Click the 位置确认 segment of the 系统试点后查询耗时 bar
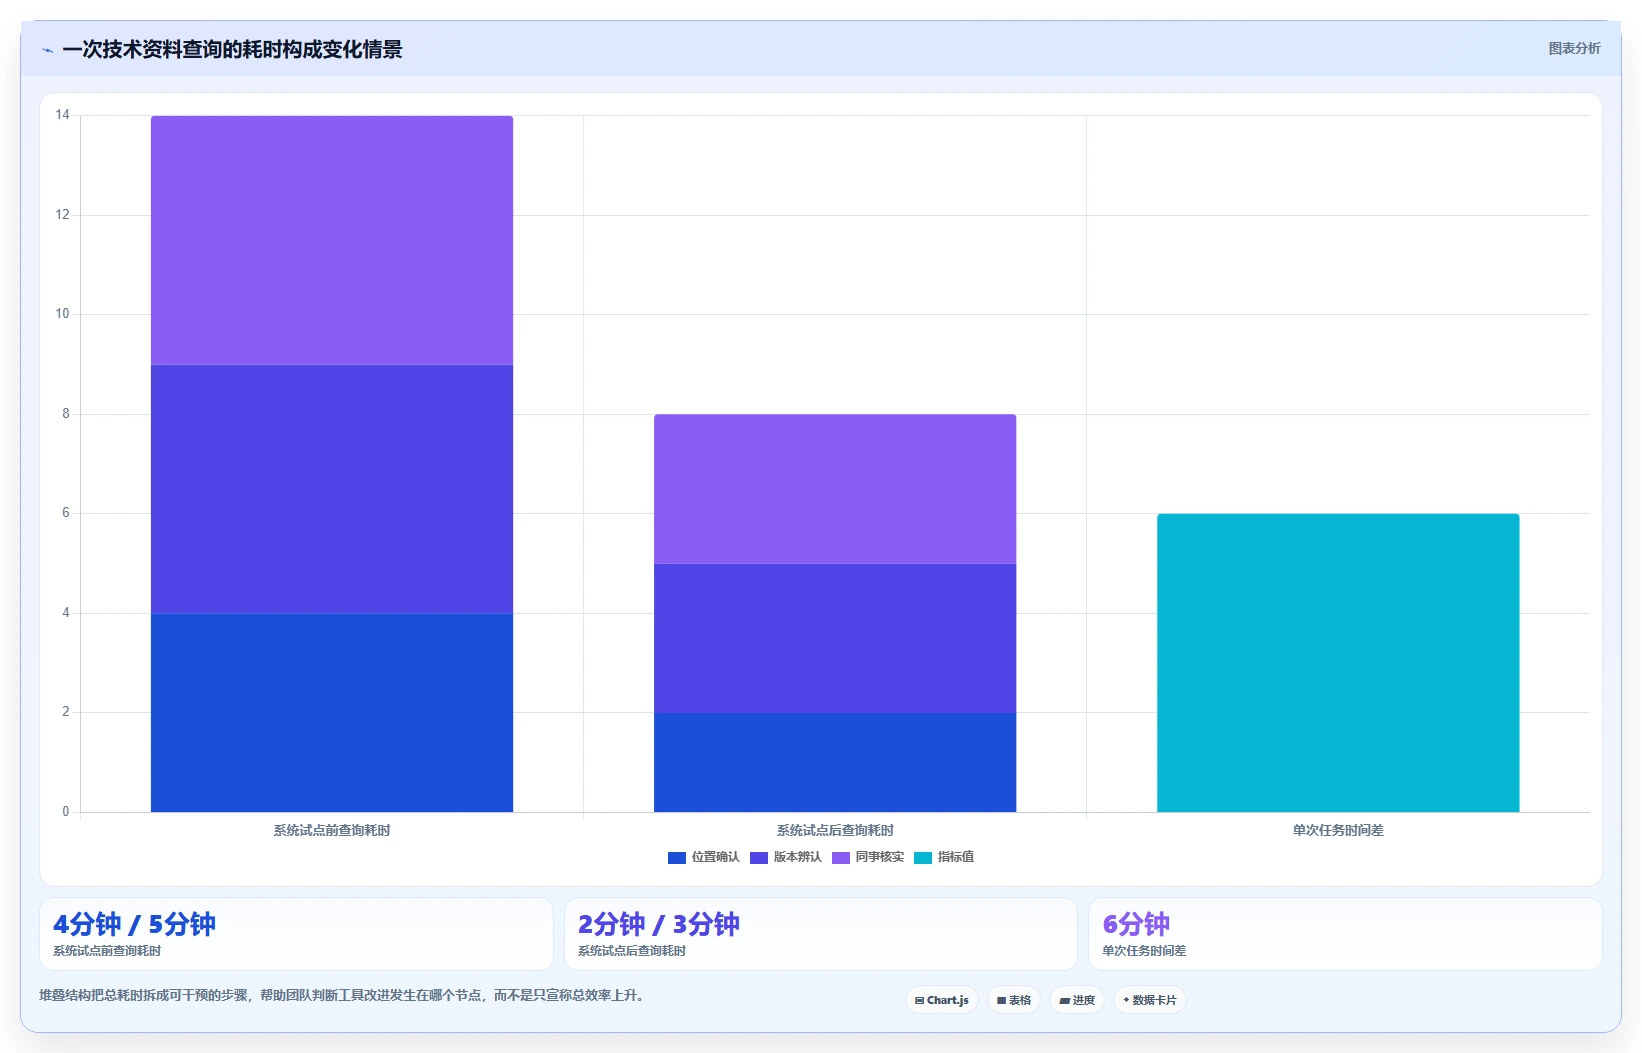The width and height of the screenshot is (1642, 1053). [x=835, y=762]
